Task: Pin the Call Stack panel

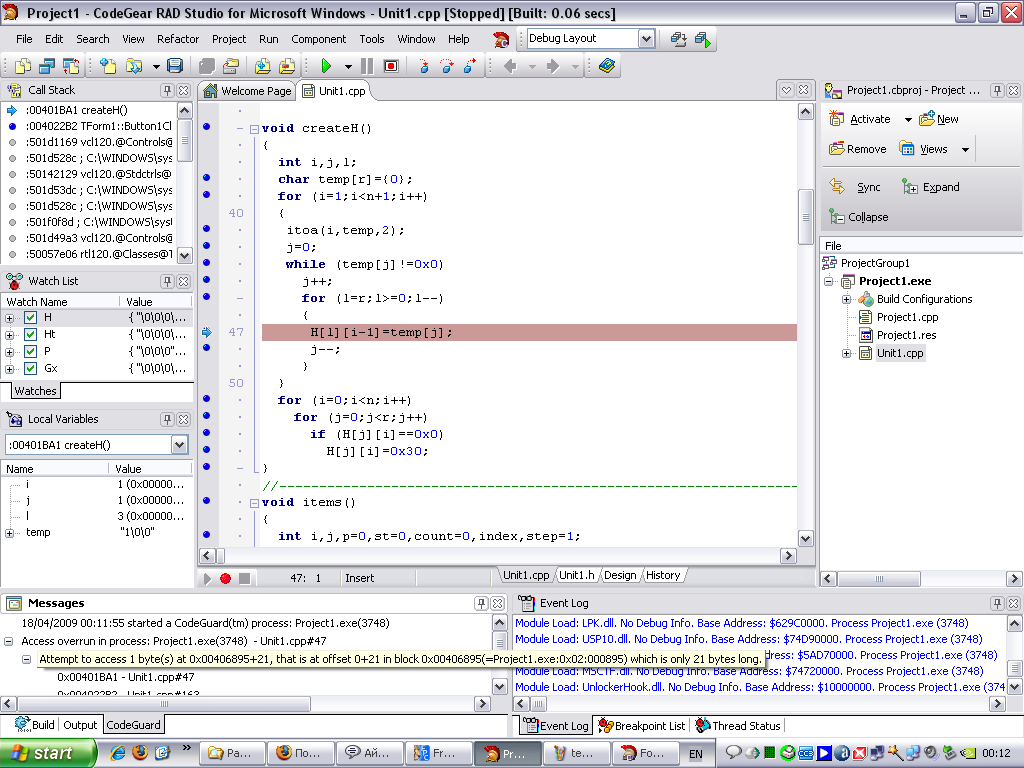Action: [167, 90]
